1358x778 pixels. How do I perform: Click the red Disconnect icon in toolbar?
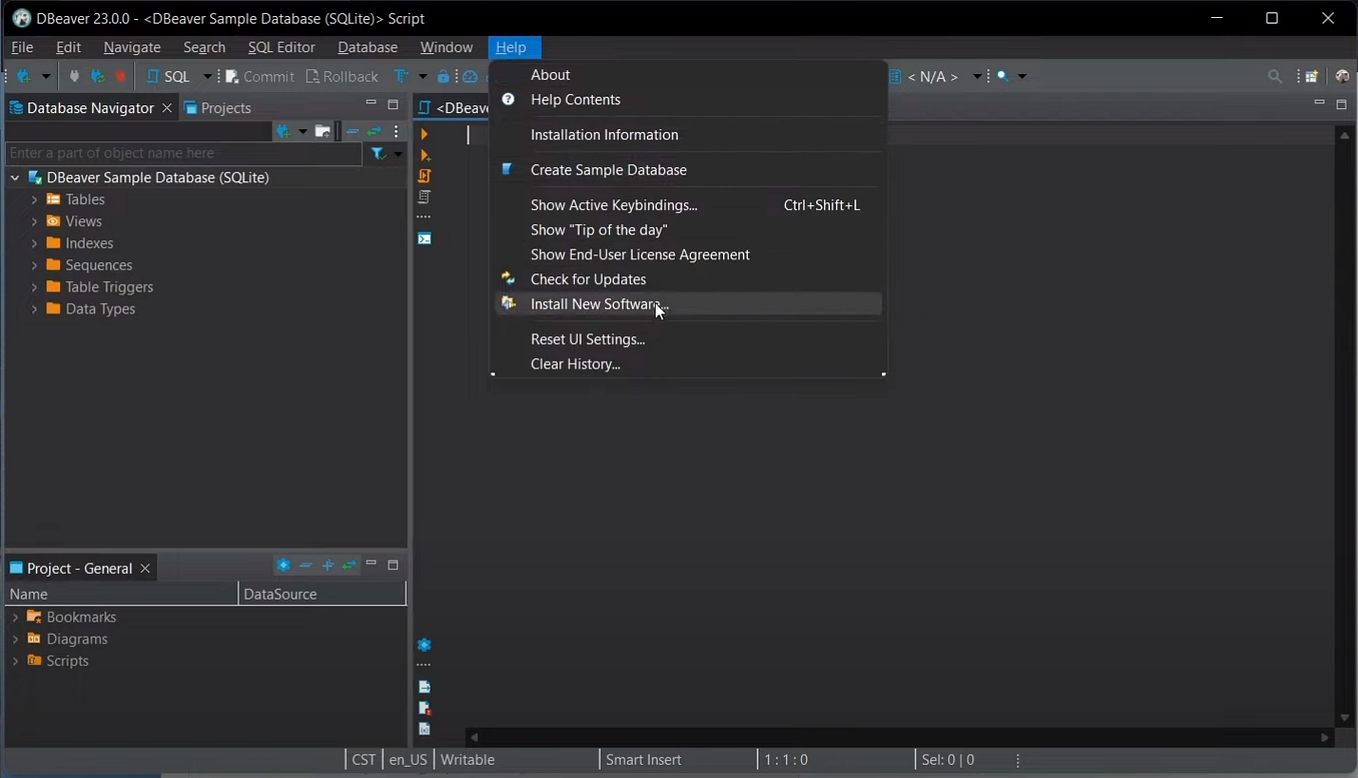tap(120, 76)
